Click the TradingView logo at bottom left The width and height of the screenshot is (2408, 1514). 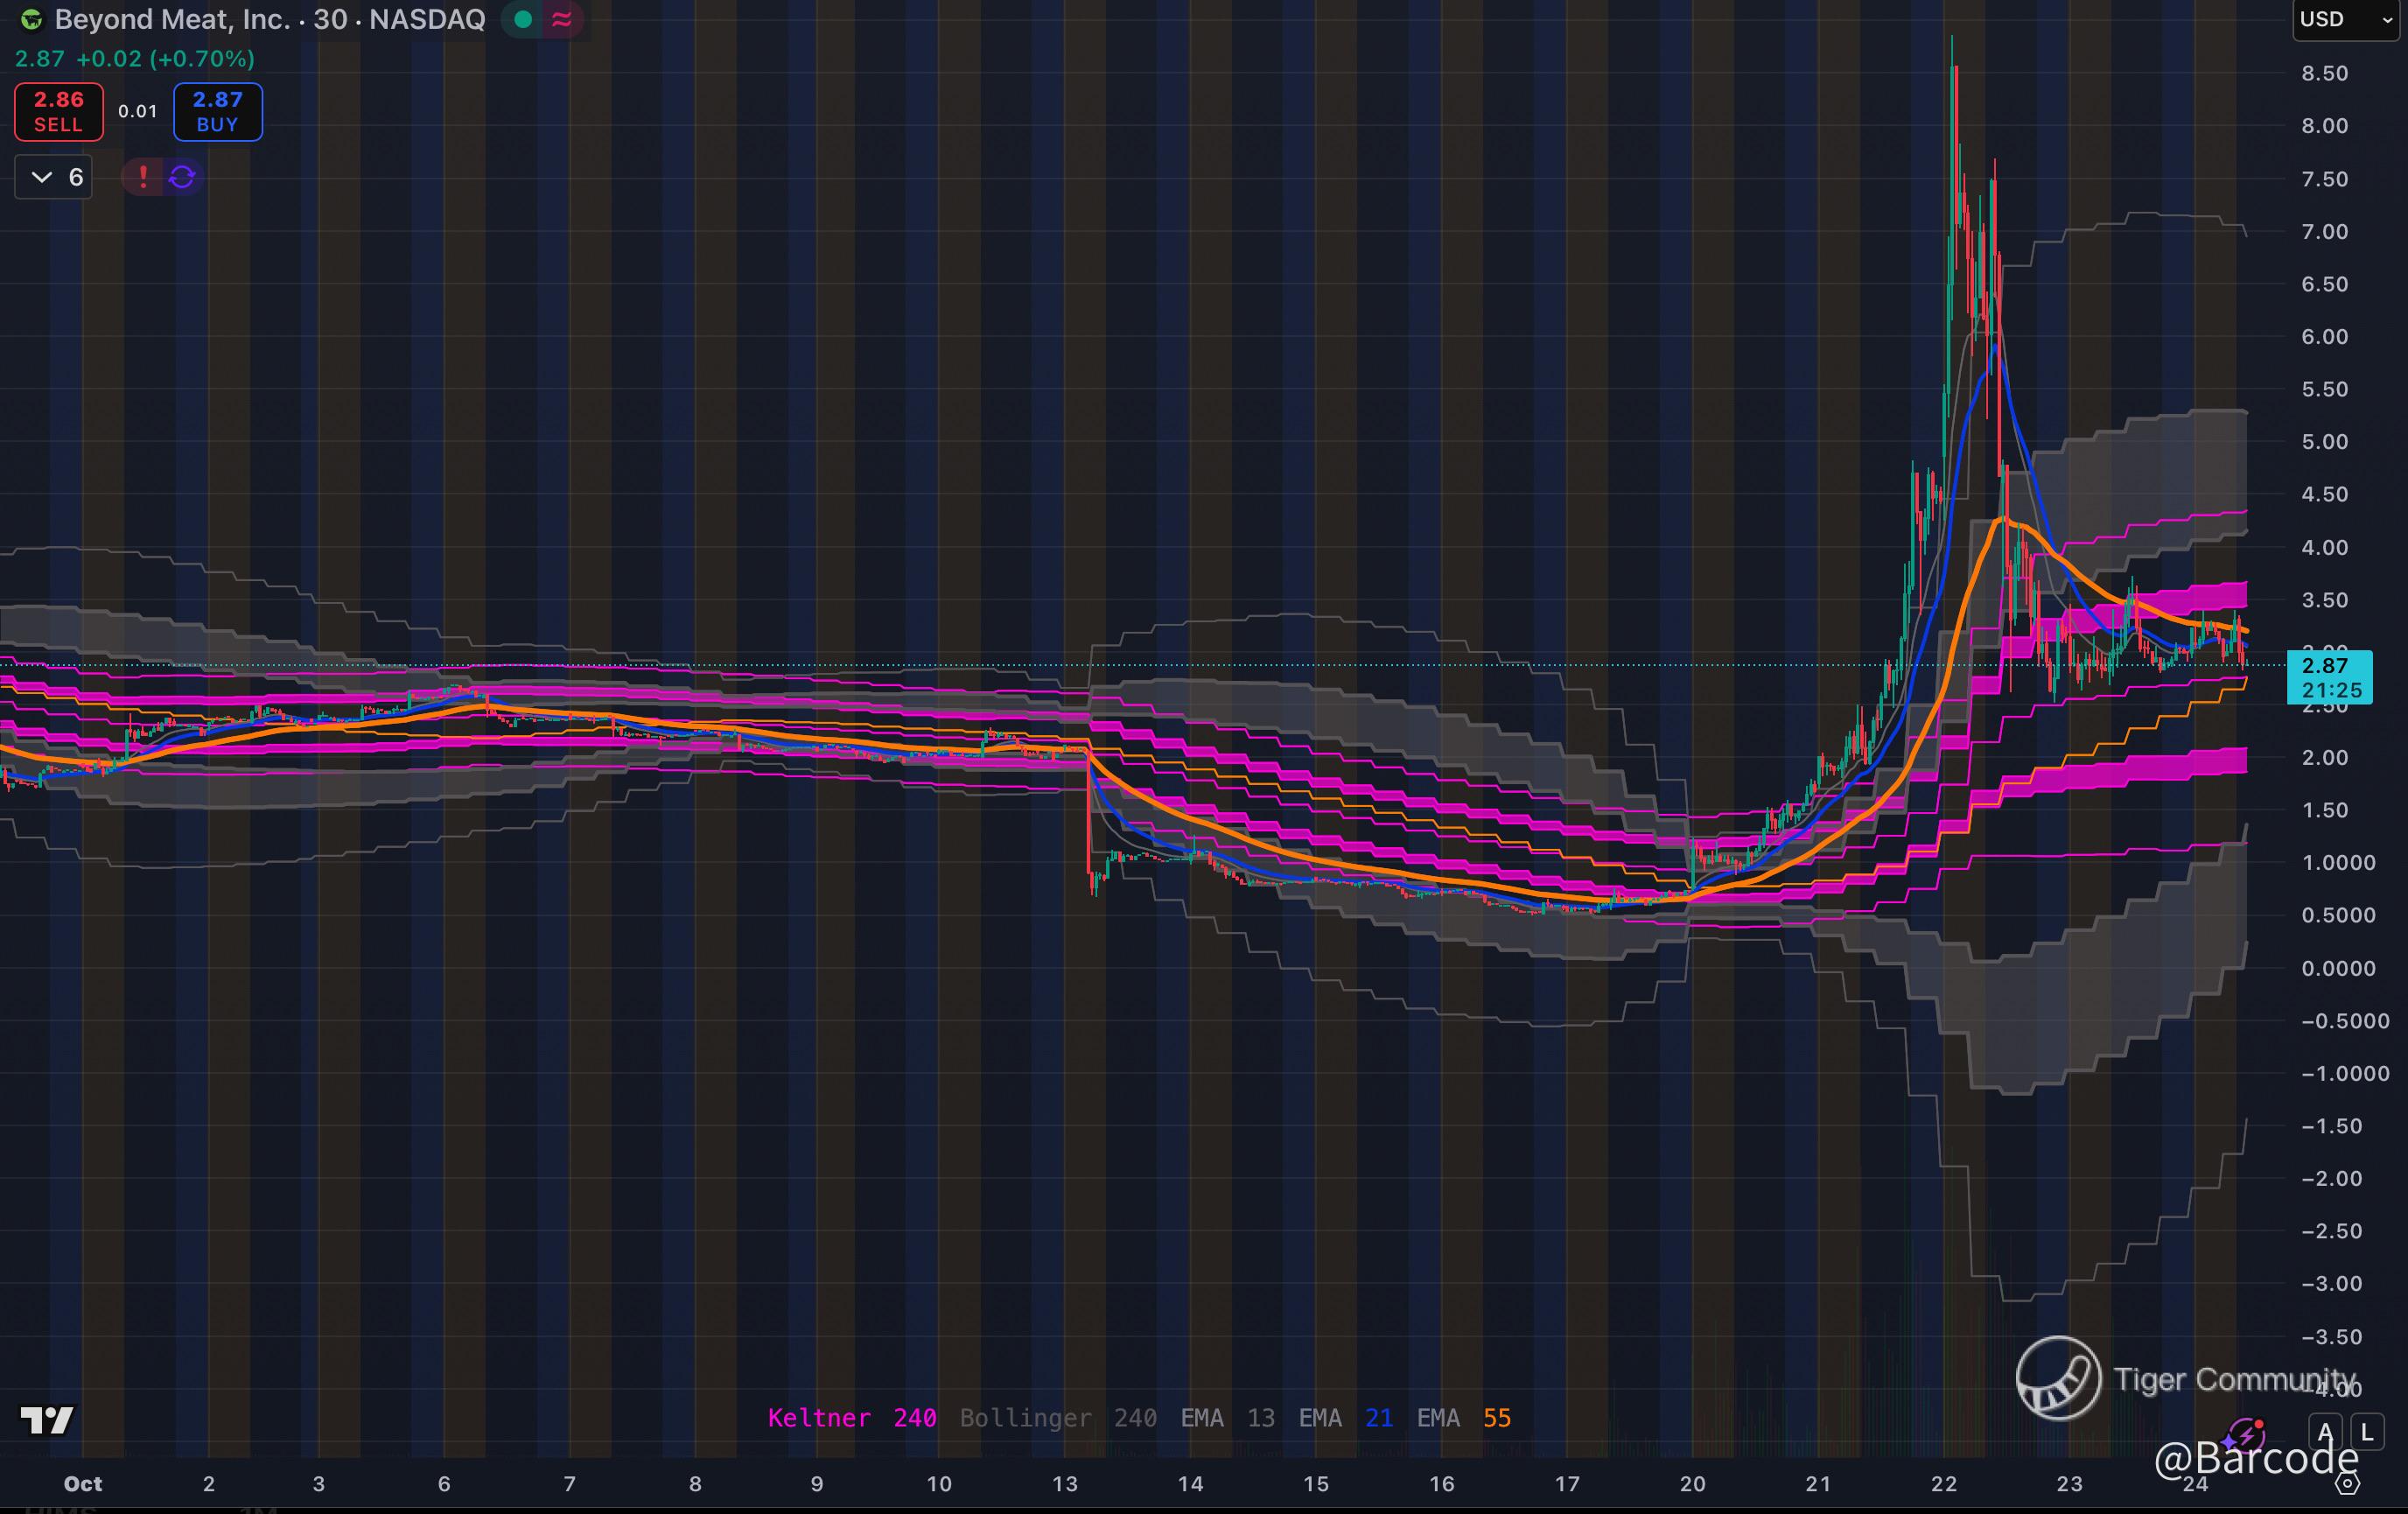pyautogui.click(x=47, y=1419)
